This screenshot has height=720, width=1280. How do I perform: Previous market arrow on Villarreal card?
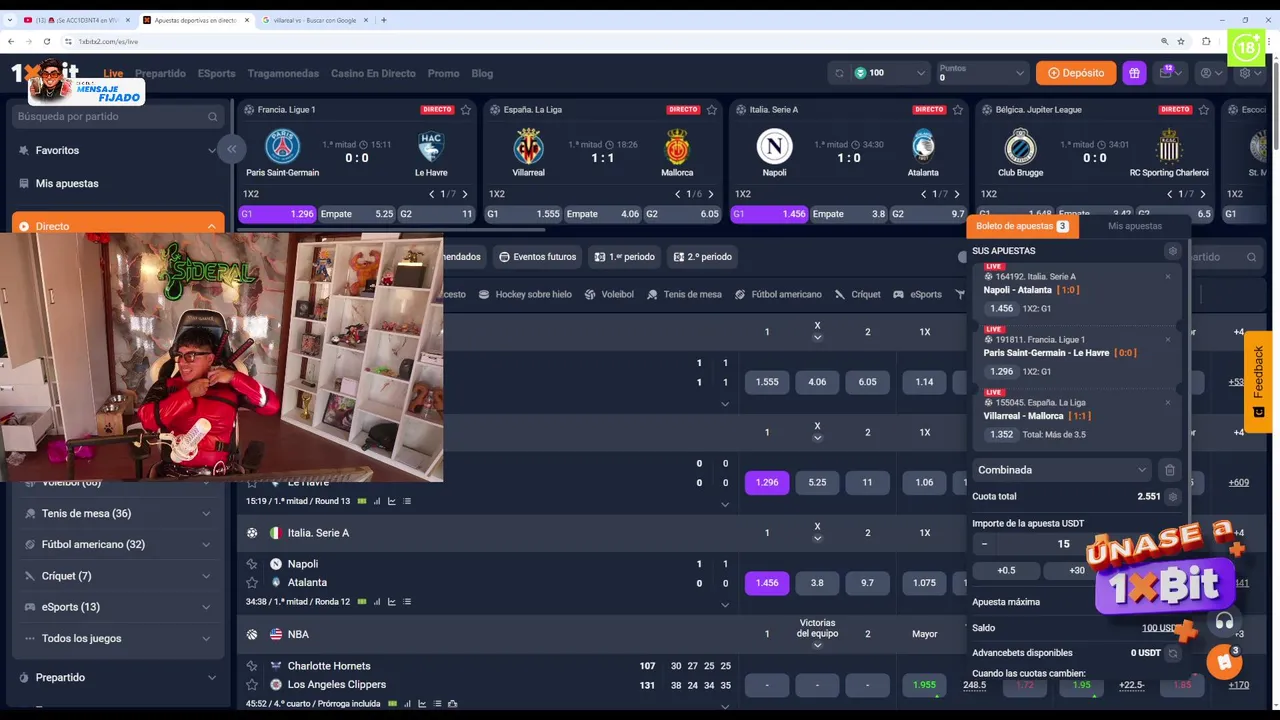coord(677,195)
